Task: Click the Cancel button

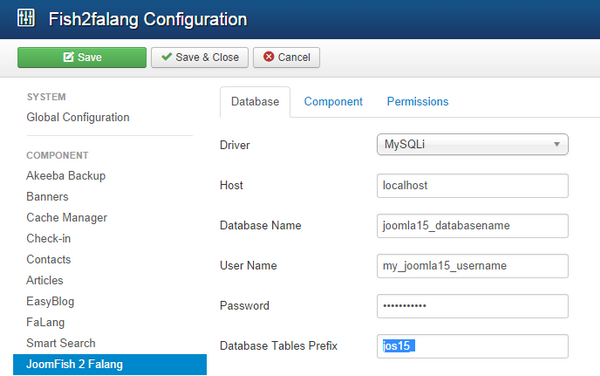Action: pyautogui.click(x=286, y=57)
